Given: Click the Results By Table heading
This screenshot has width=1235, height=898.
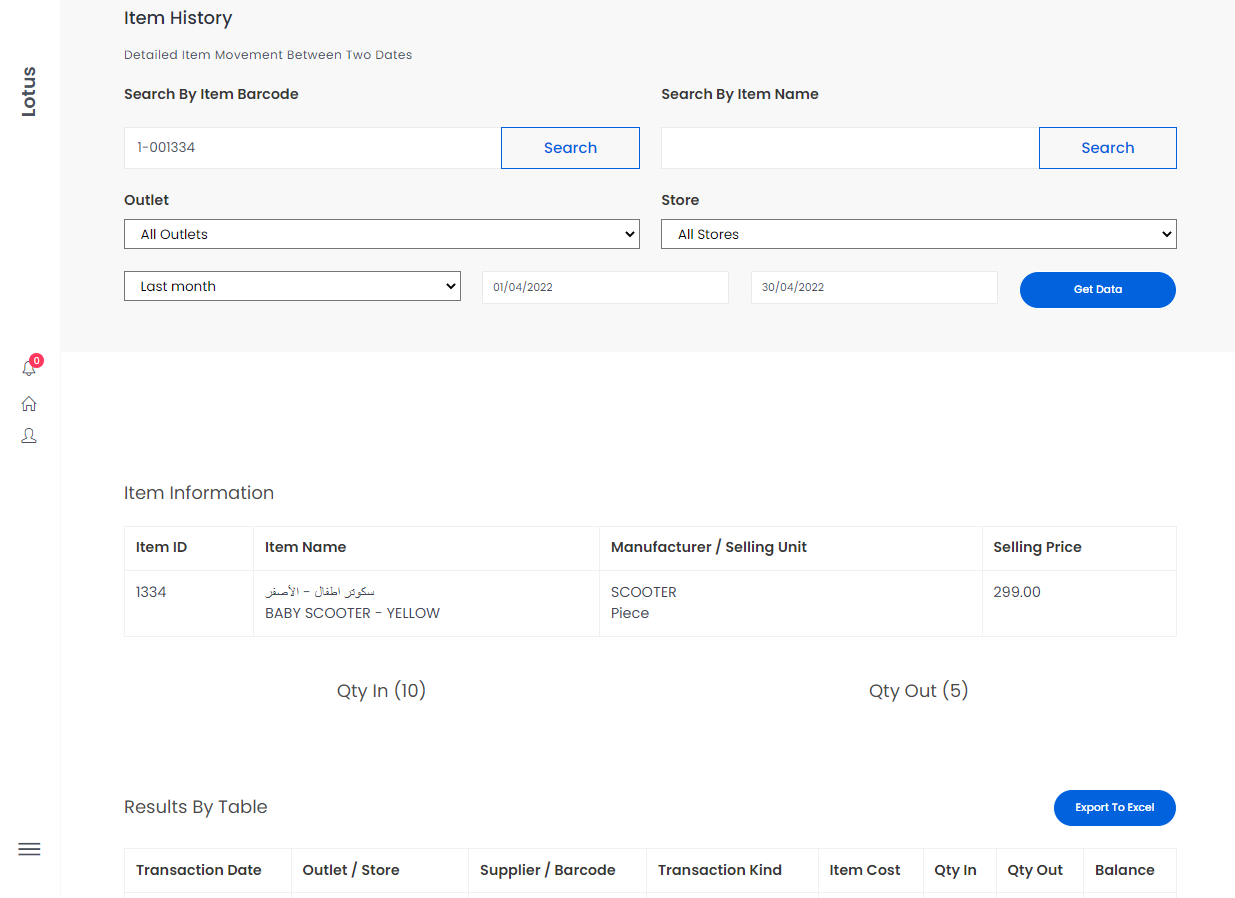Looking at the screenshot, I should point(196,807).
